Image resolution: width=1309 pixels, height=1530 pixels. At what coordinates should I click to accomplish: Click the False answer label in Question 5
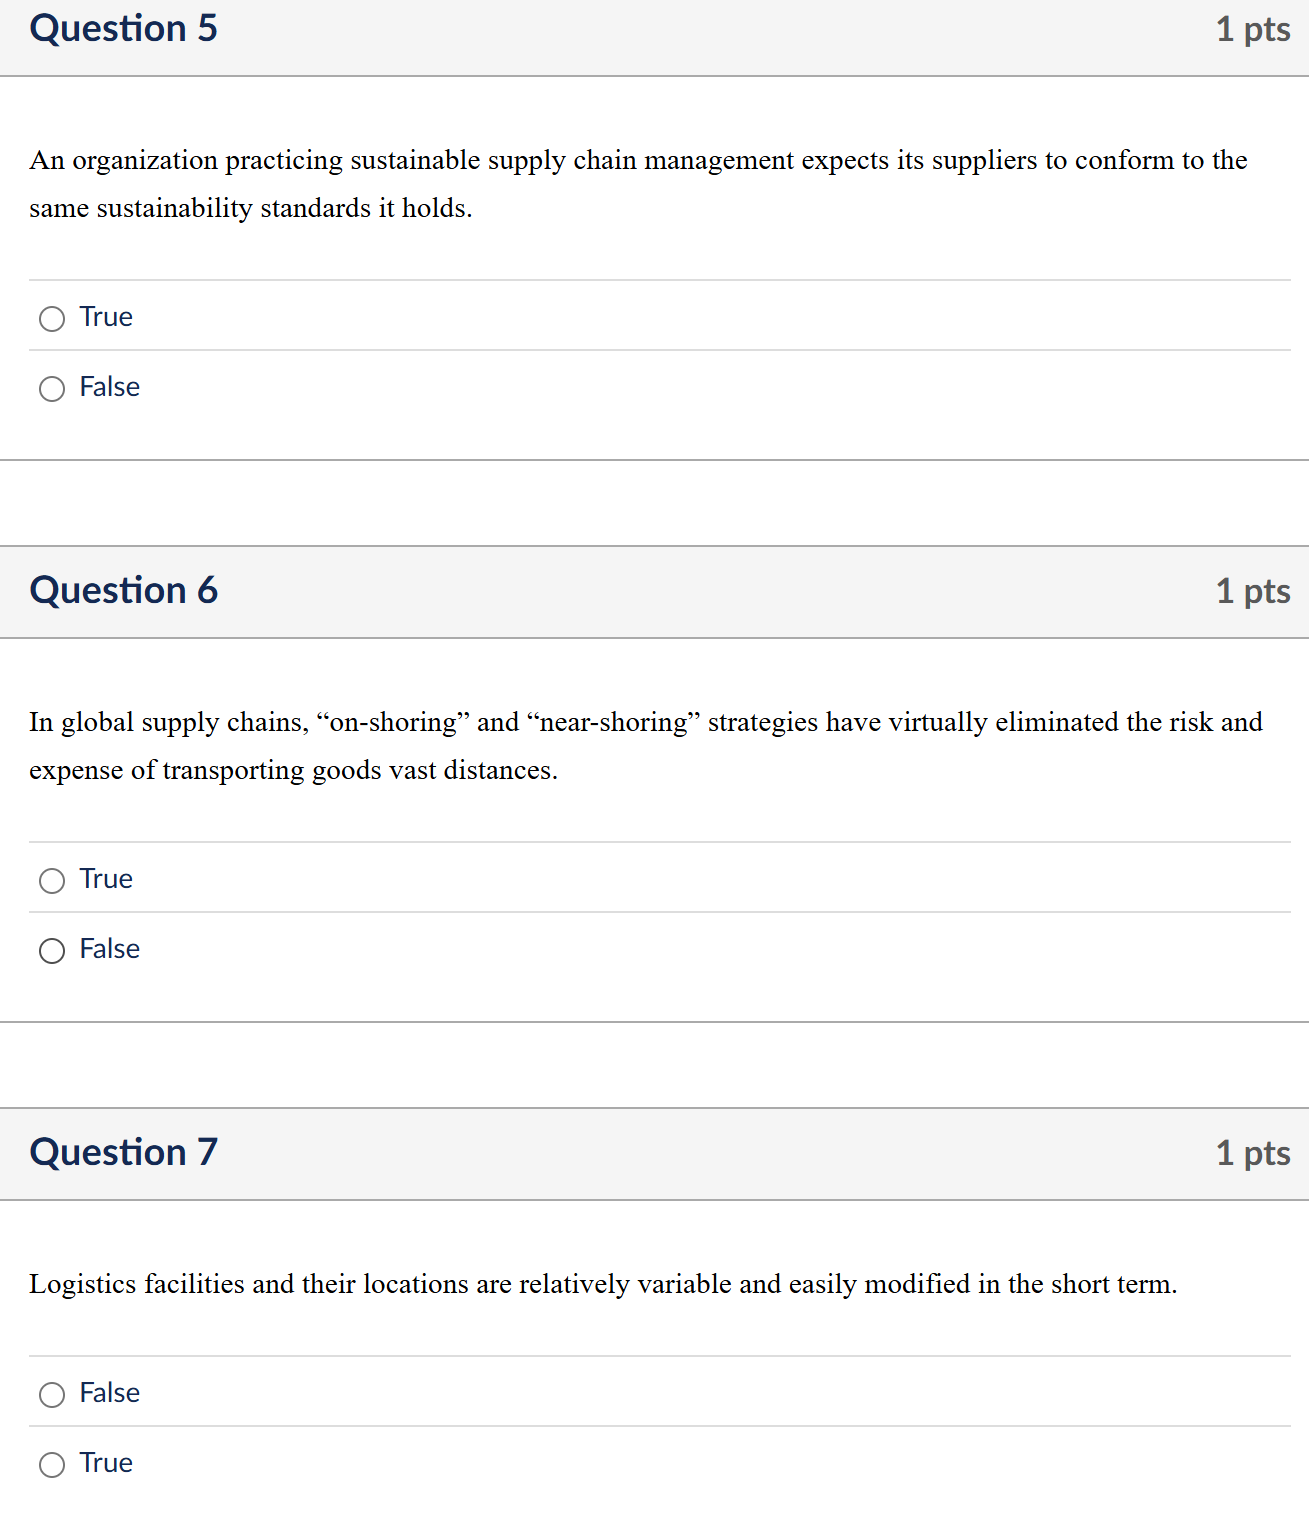point(110,387)
